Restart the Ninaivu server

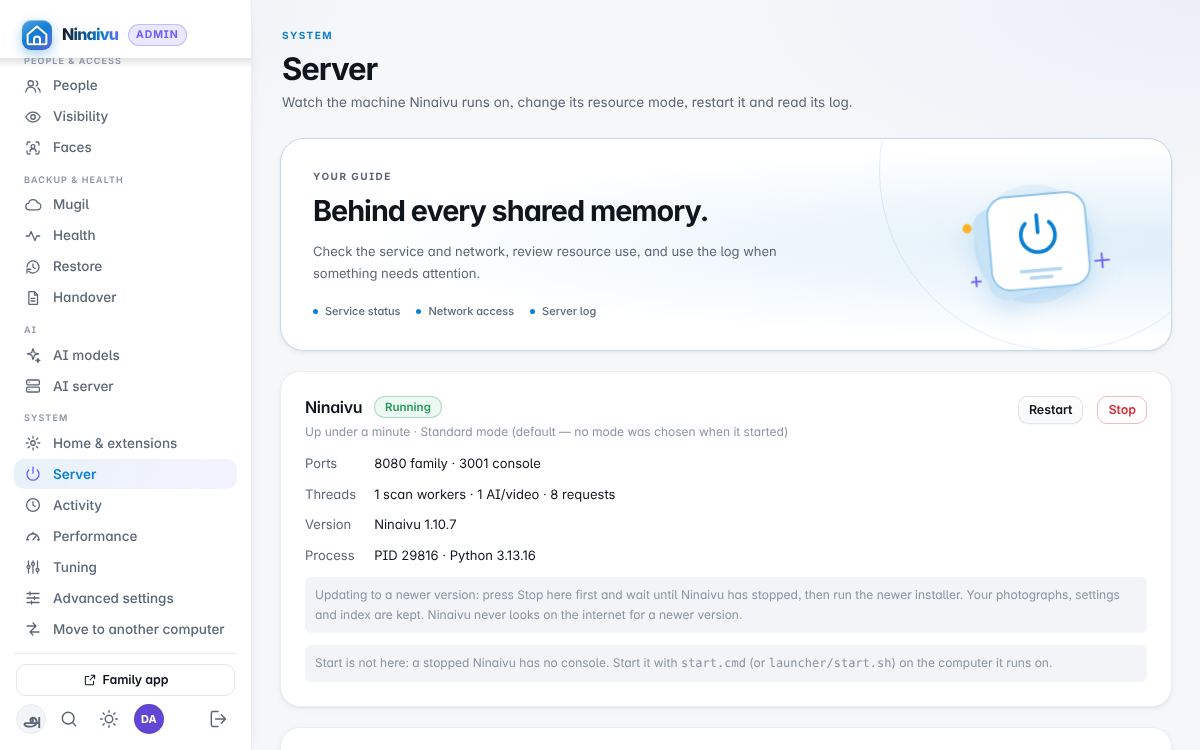click(x=1050, y=410)
